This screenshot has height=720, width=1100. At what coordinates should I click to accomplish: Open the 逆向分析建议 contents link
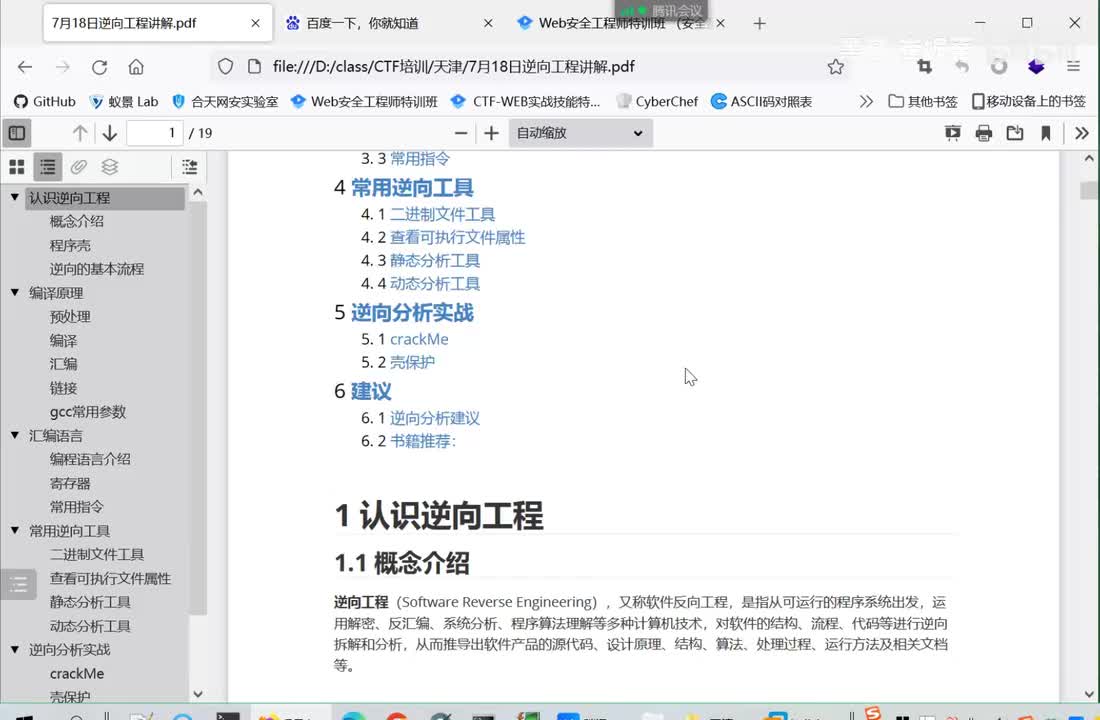point(435,418)
